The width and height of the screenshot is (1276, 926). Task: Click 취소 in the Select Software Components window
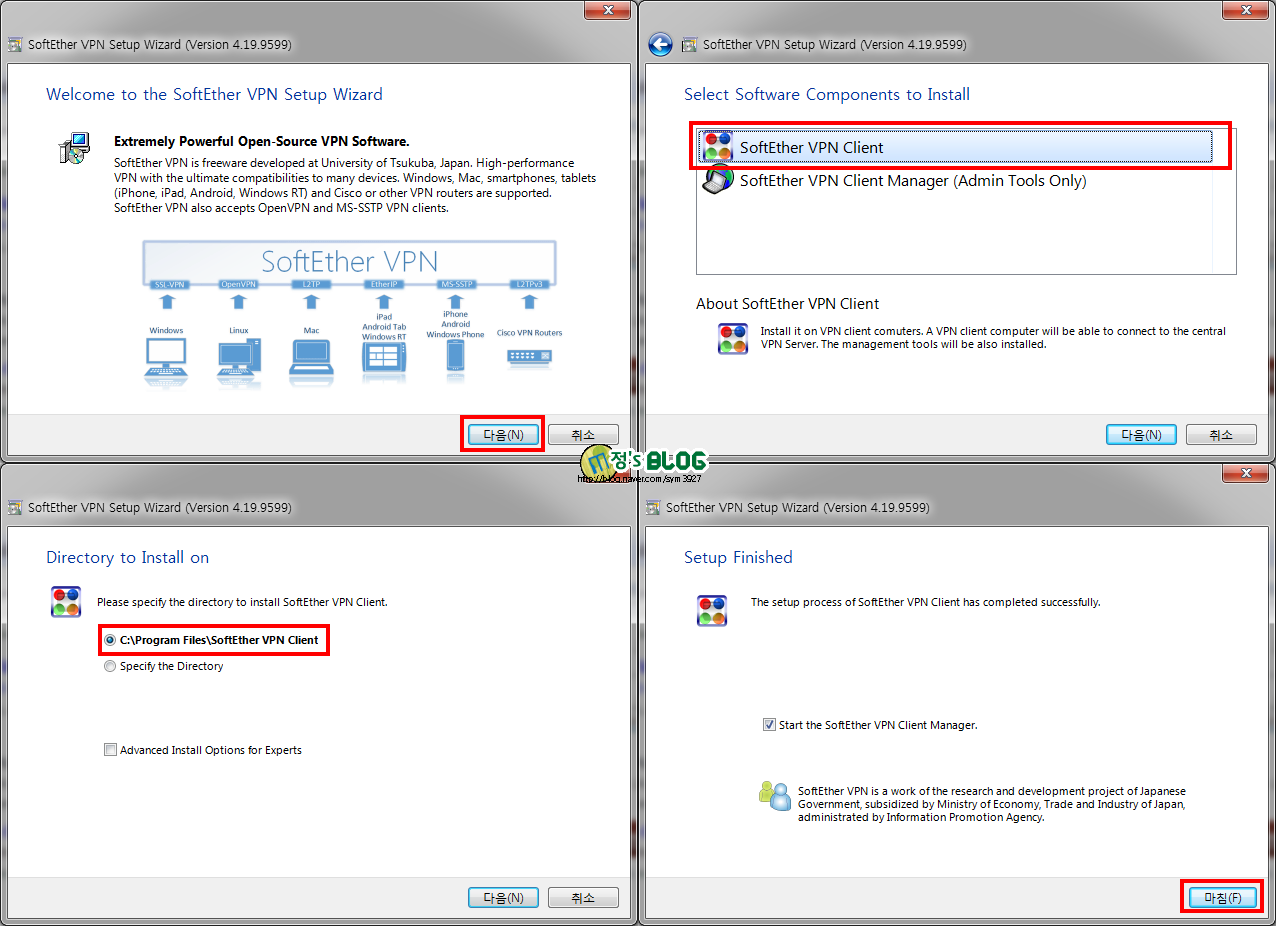click(1221, 435)
